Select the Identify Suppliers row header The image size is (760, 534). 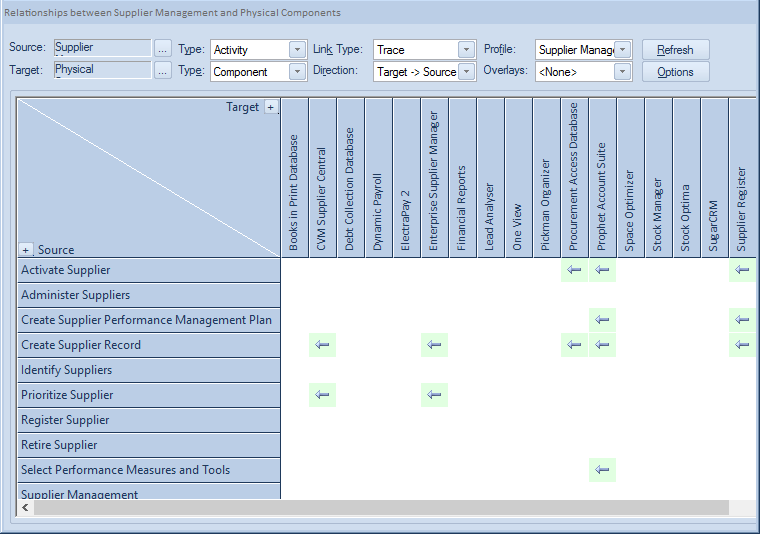(x=149, y=370)
